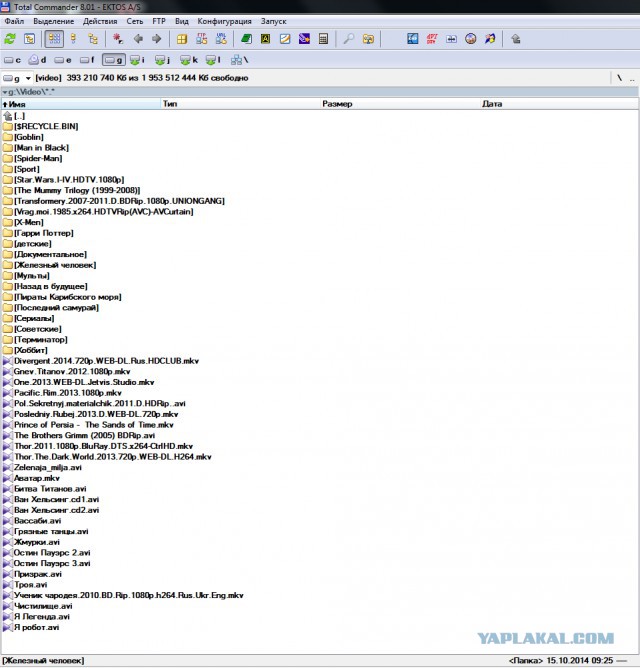This screenshot has height=668, width=640.
Task: Open the Действия menu
Action: coord(100,21)
